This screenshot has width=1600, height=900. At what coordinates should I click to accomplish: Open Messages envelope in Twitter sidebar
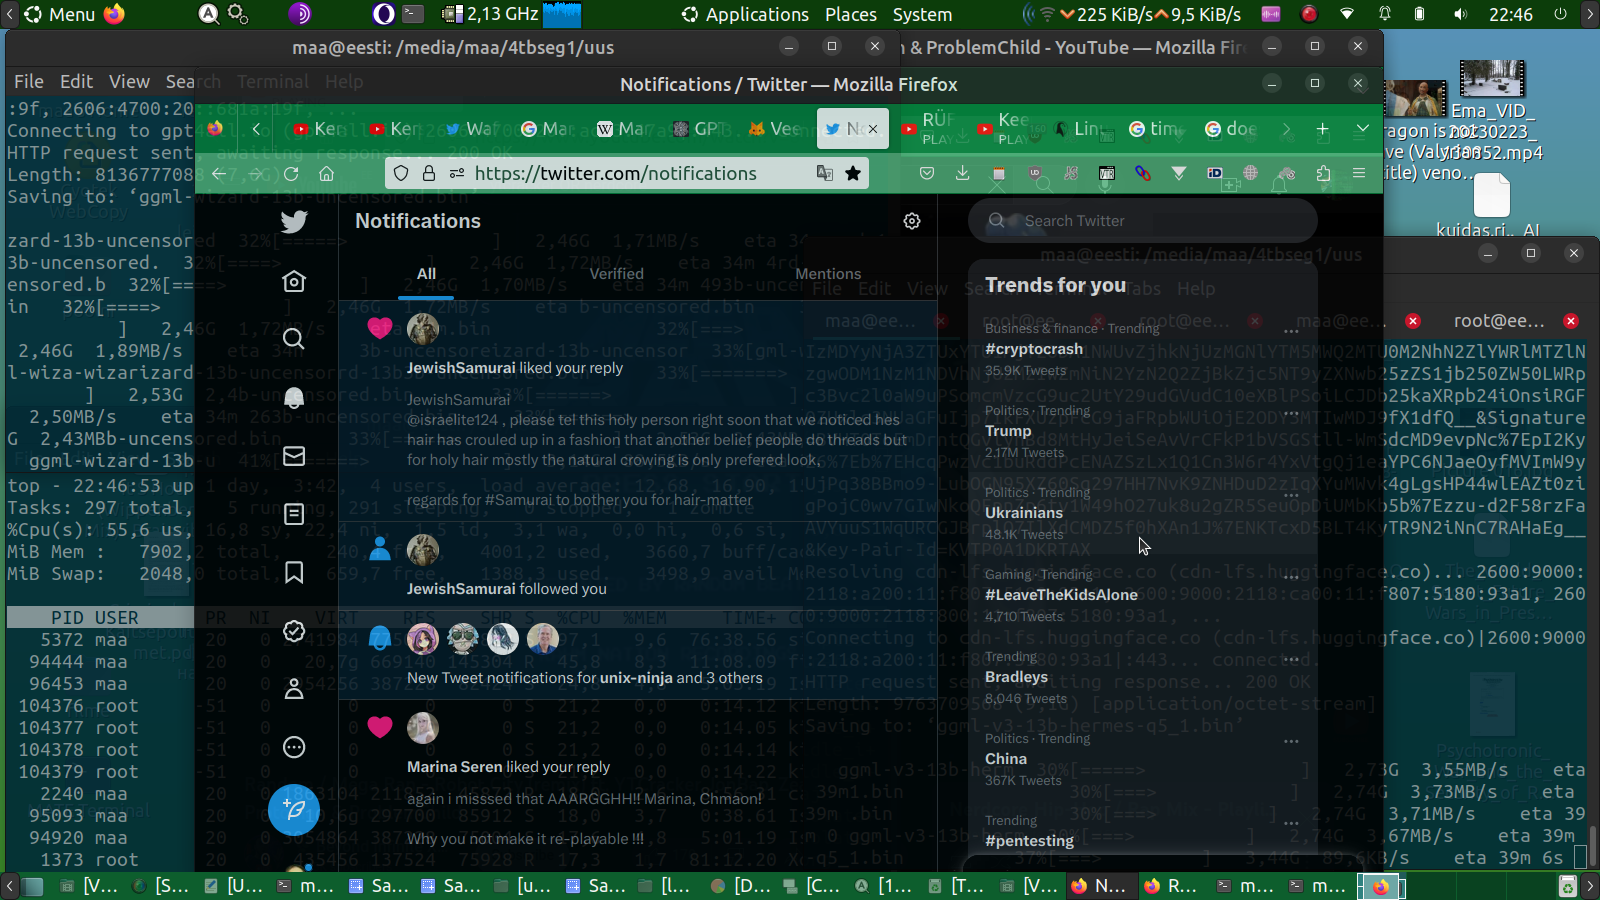coord(294,456)
